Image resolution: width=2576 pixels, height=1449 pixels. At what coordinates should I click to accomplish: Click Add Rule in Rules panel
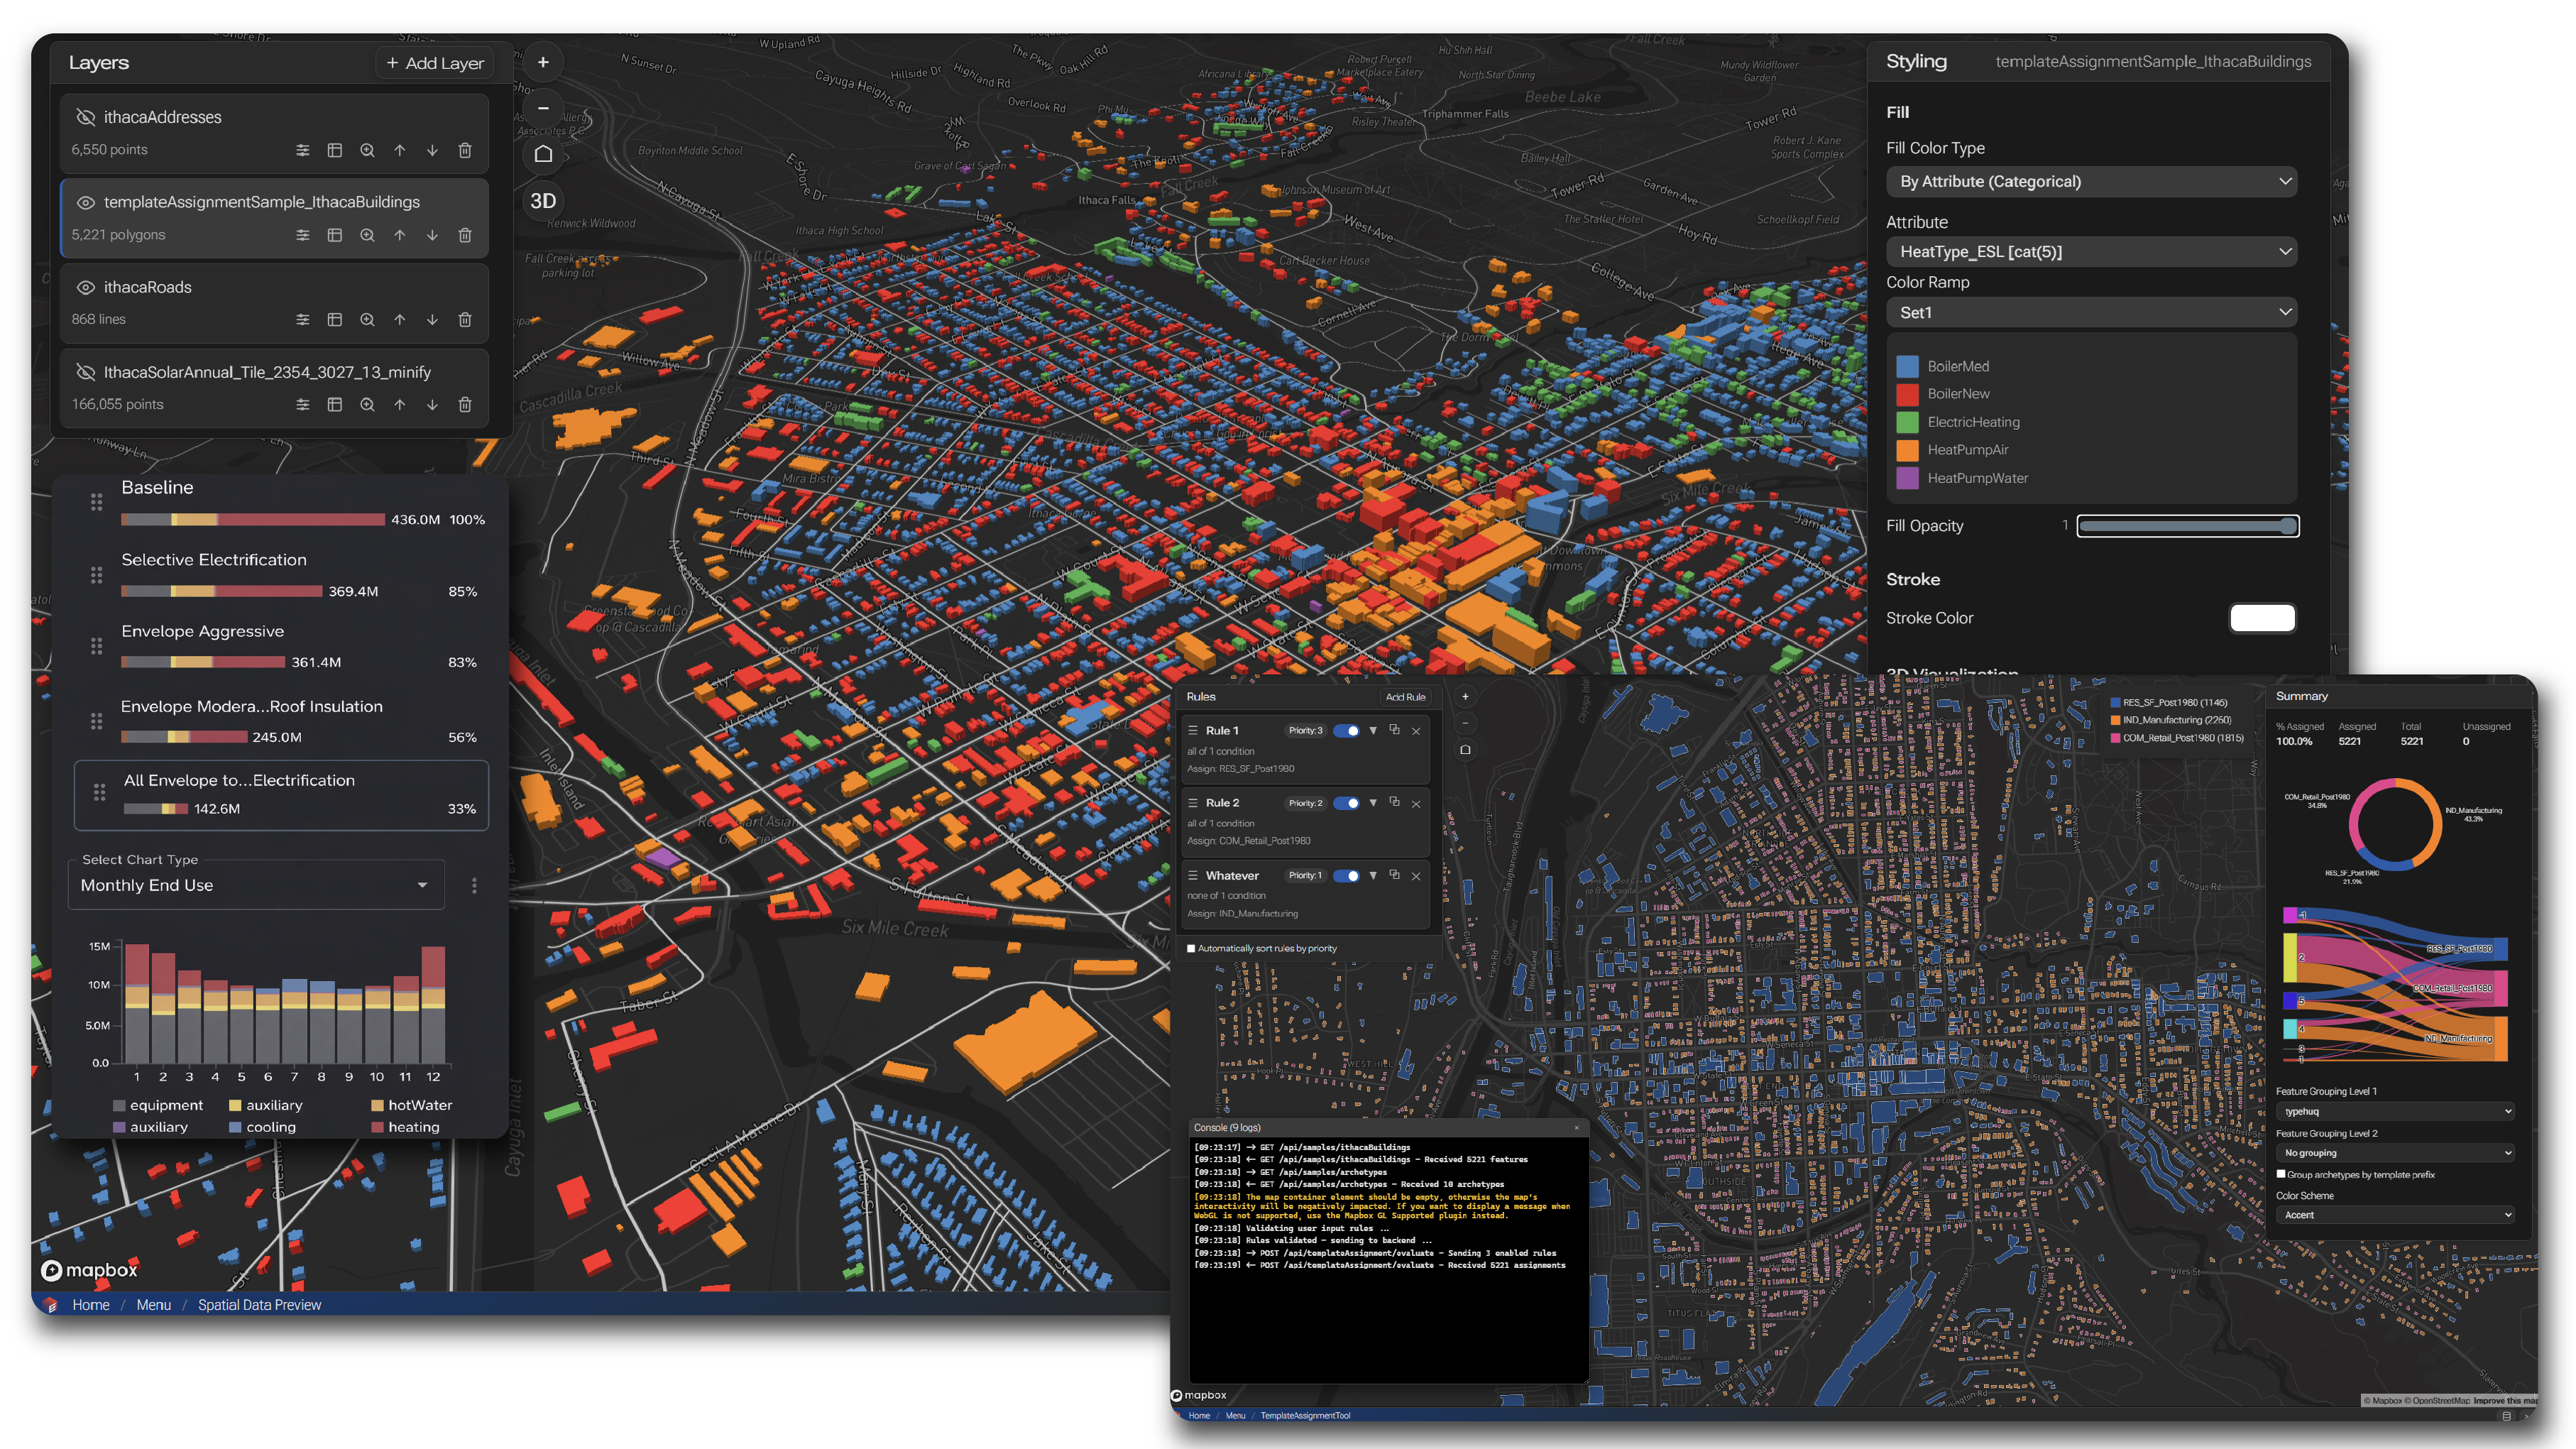[x=1405, y=697]
